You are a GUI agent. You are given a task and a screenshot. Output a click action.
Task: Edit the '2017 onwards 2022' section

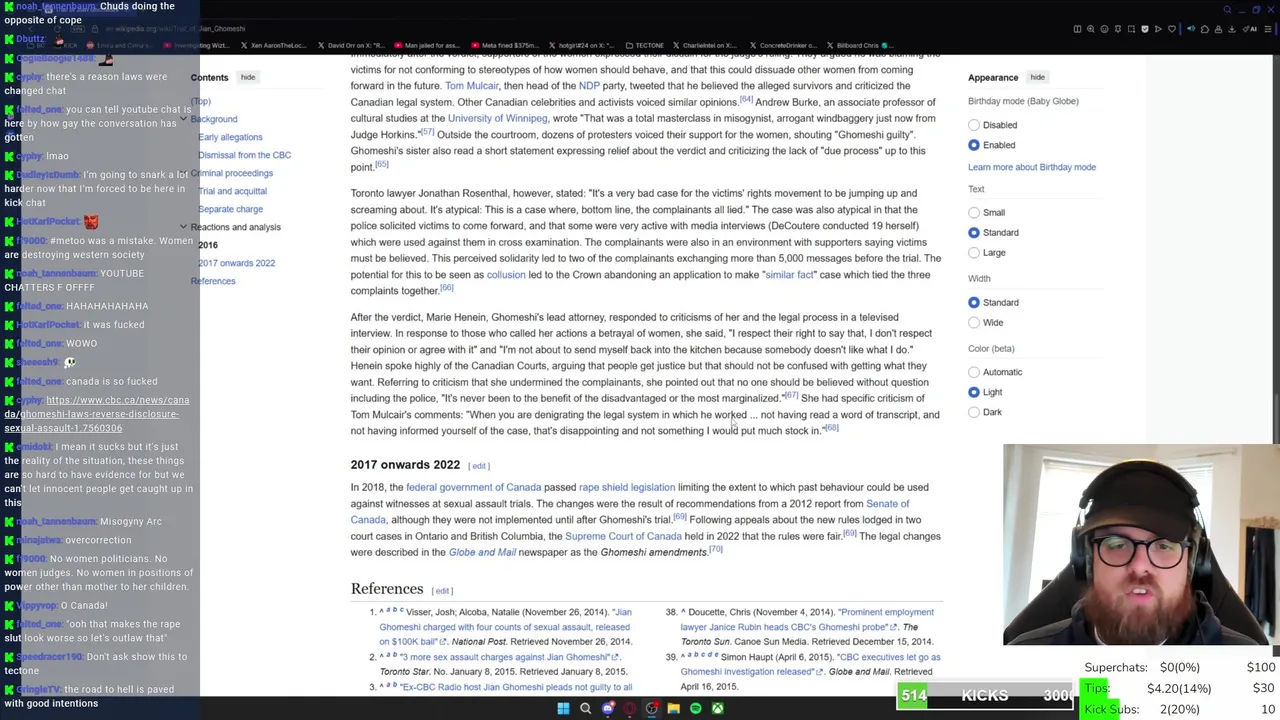point(479,466)
